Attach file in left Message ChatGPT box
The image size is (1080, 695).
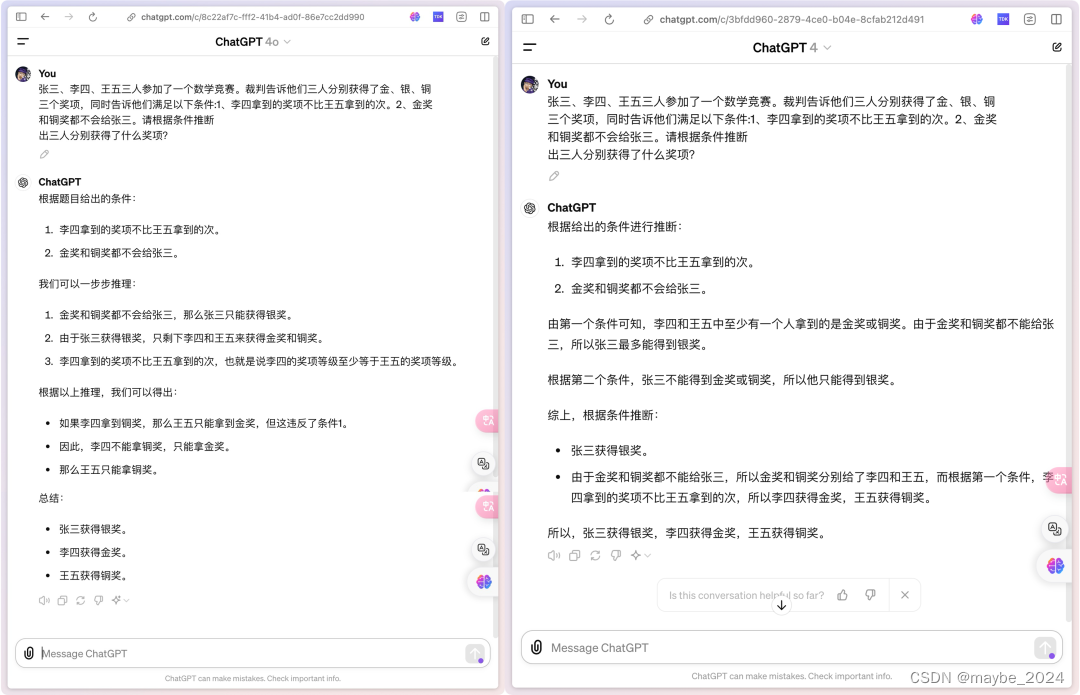(29, 653)
